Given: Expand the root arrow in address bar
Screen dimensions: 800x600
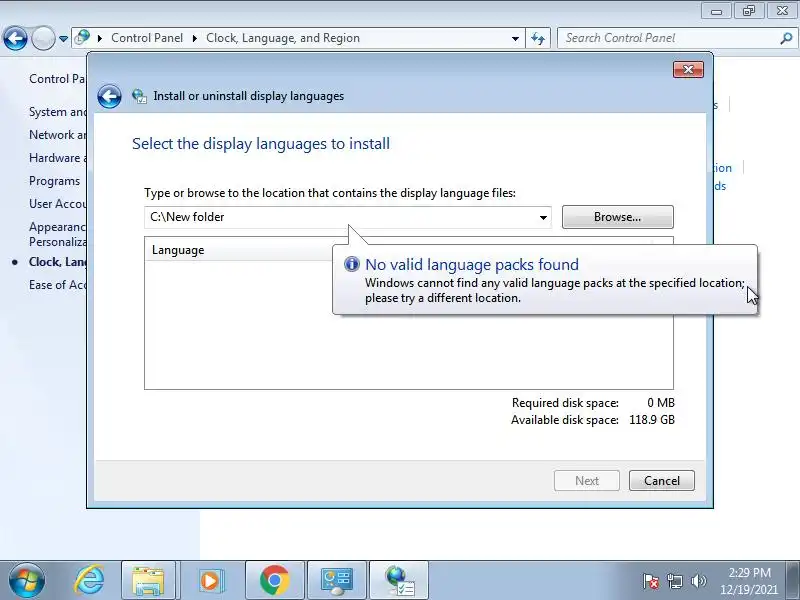Looking at the screenshot, I should [99, 38].
